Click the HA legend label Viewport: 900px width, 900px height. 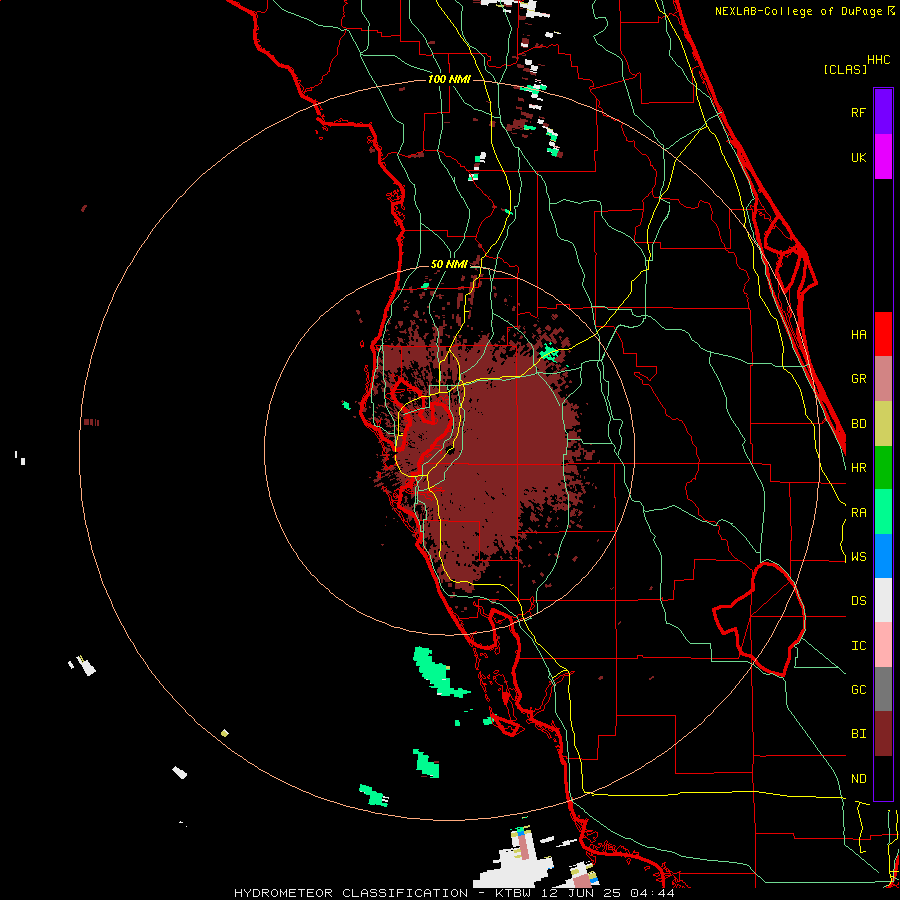(859, 334)
